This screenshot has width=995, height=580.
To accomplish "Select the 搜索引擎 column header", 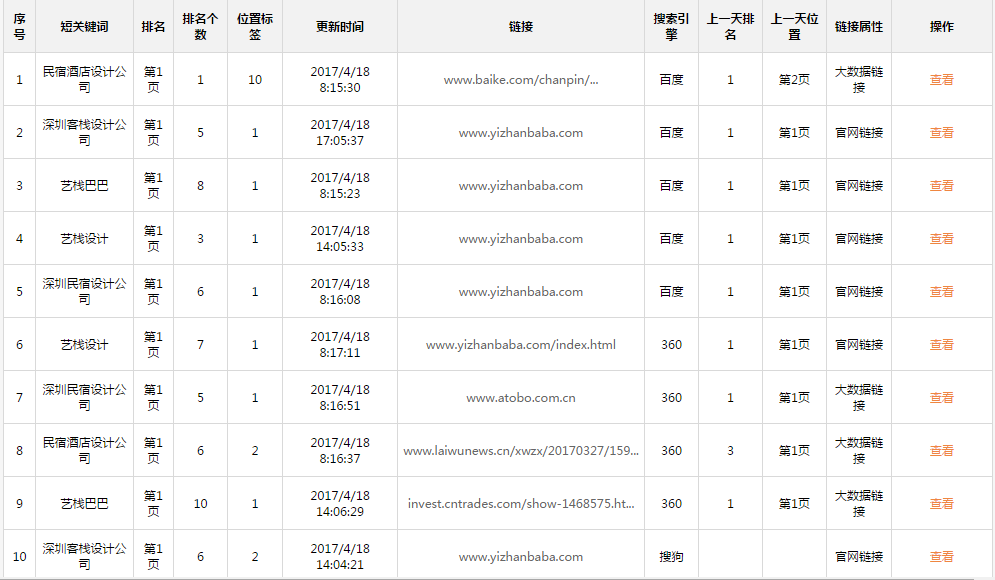I will [x=671, y=27].
